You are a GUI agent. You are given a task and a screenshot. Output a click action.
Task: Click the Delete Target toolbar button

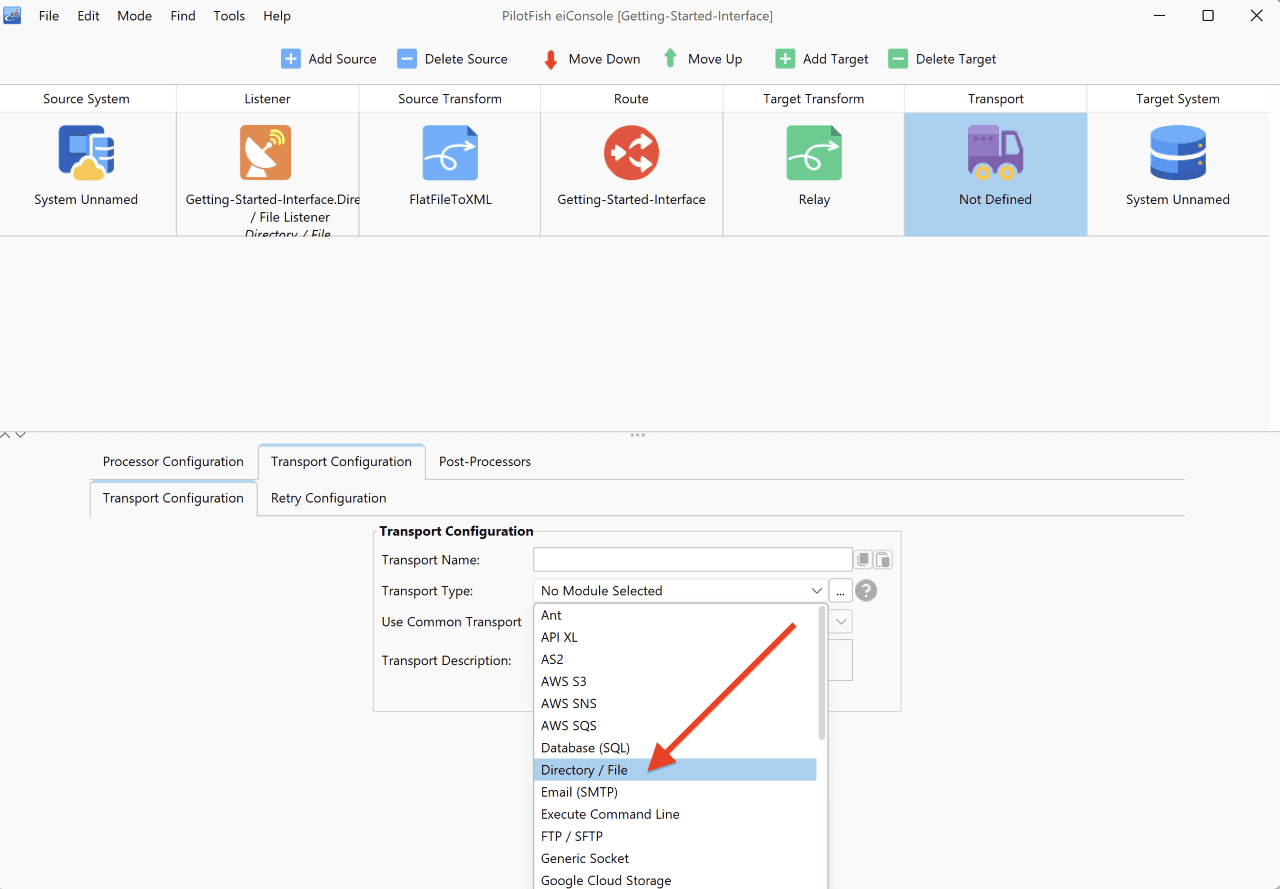pos(943,59)
